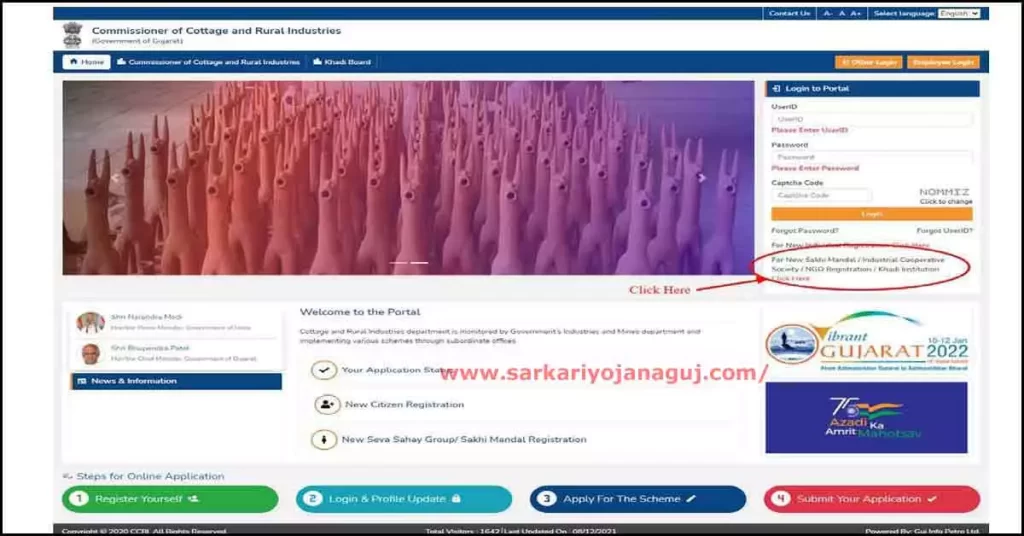The height and width of the screenshot is (536, 1024).
Task: Click the Forgot UserID link
Action: [944, 231]
